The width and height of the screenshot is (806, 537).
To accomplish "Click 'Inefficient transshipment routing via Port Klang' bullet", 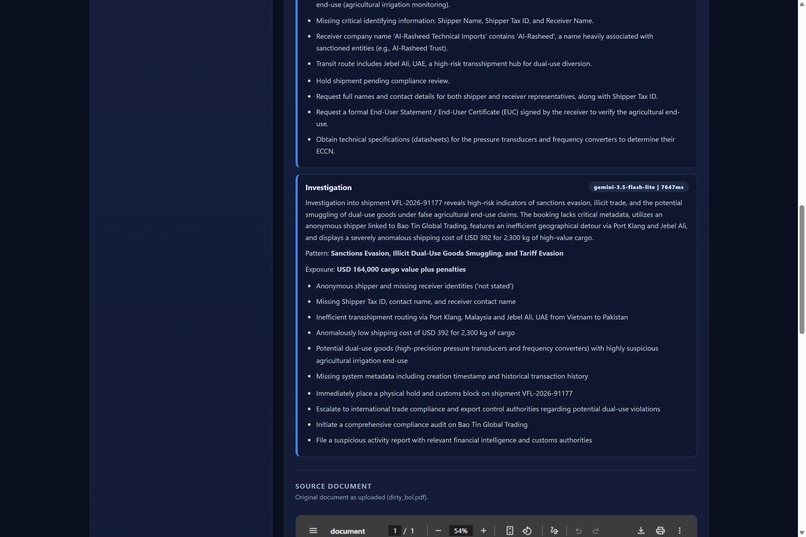I will [472, 317].
